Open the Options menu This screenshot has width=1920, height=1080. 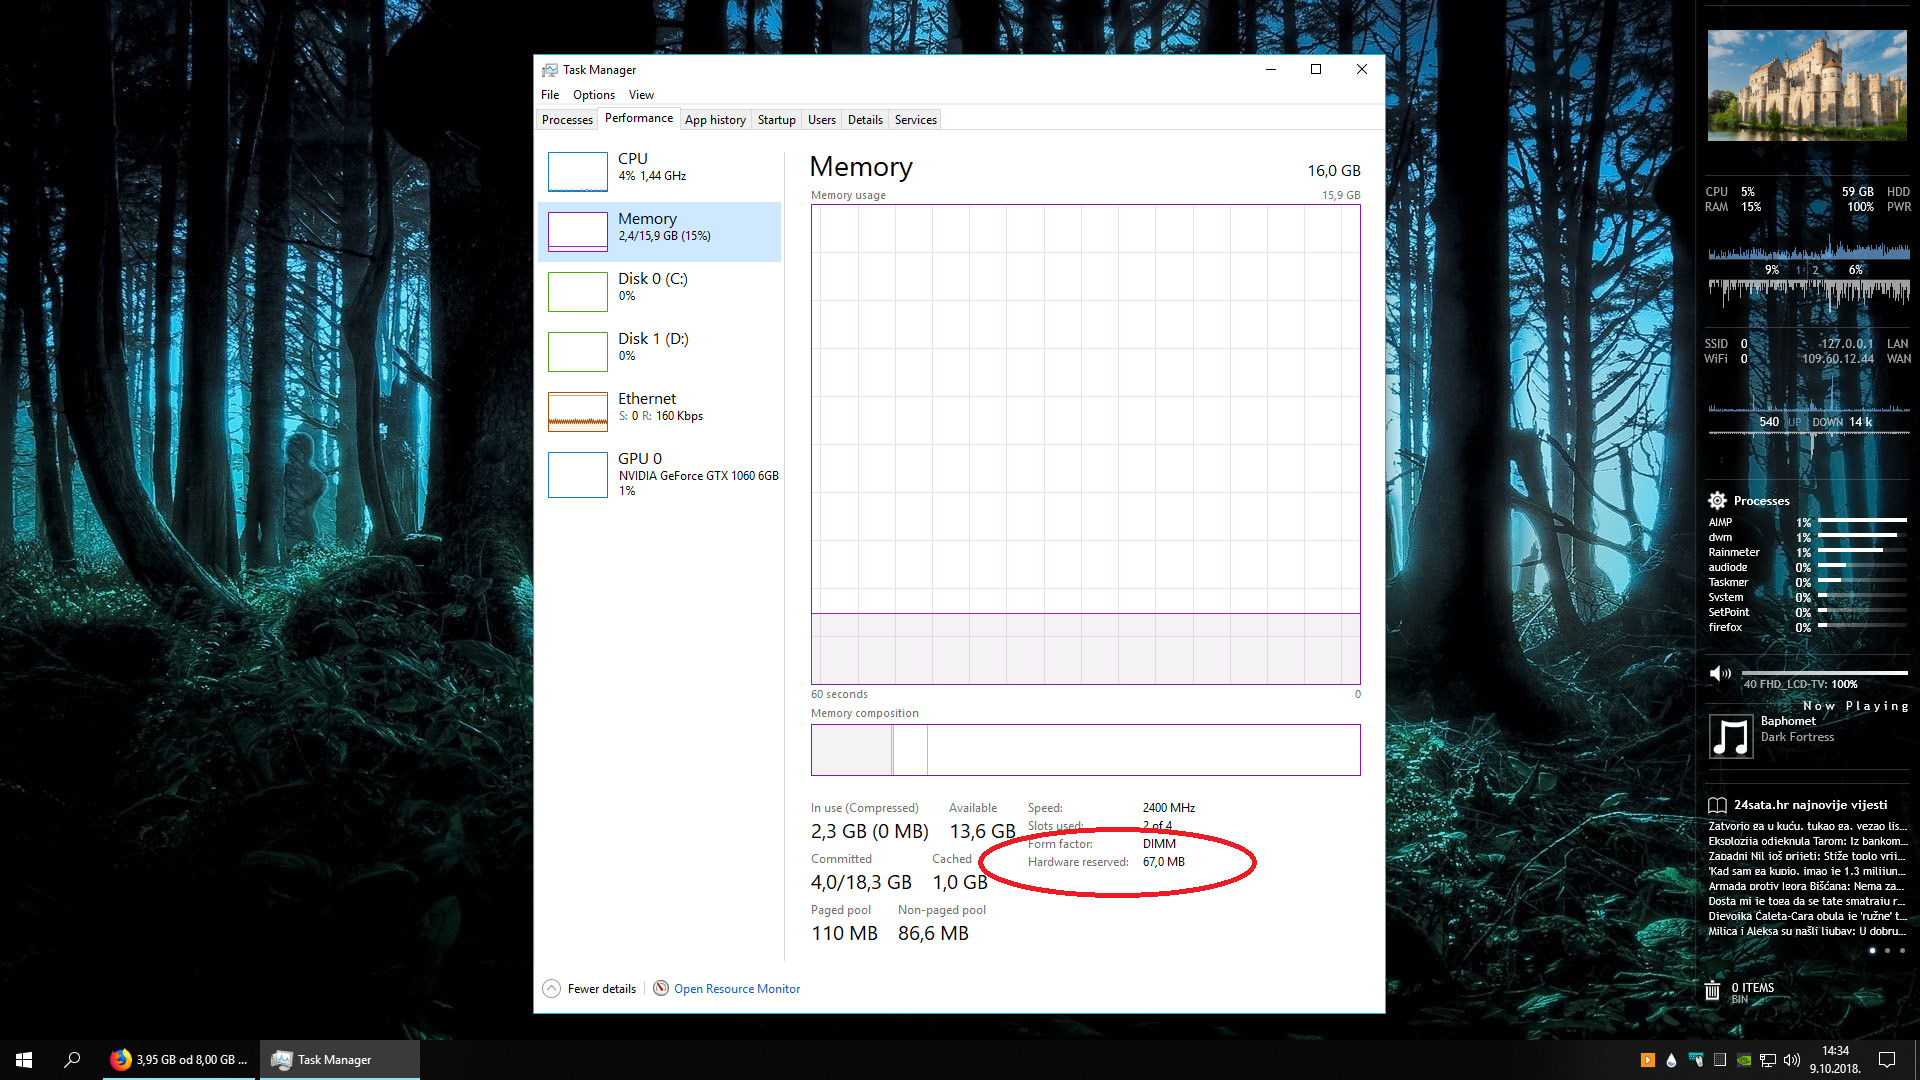[593, 95]
